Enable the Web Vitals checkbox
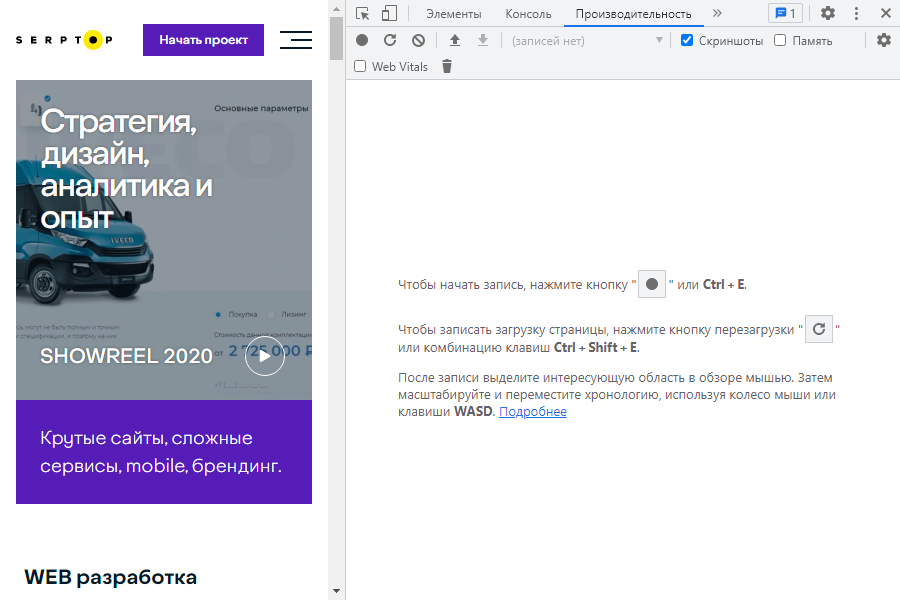Image resolution: width=900 pixels, height=600 pixels. click(x=360, y=67)
